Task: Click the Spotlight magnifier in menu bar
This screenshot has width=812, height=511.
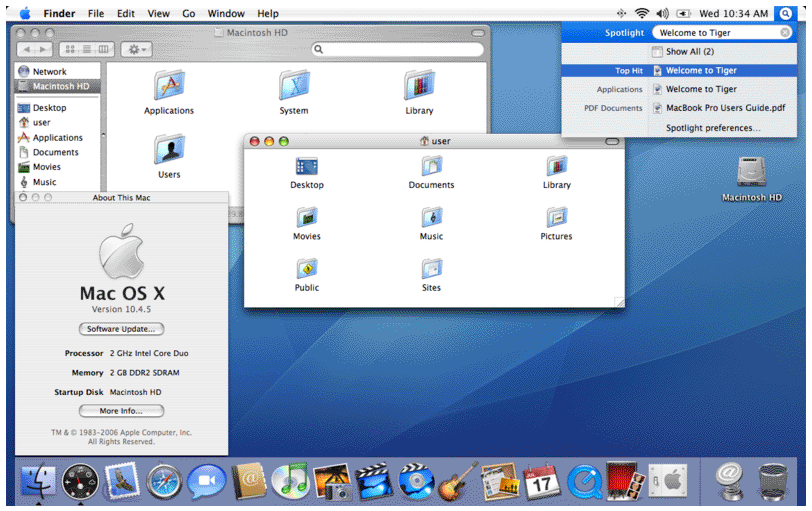Action: [785, 13]
